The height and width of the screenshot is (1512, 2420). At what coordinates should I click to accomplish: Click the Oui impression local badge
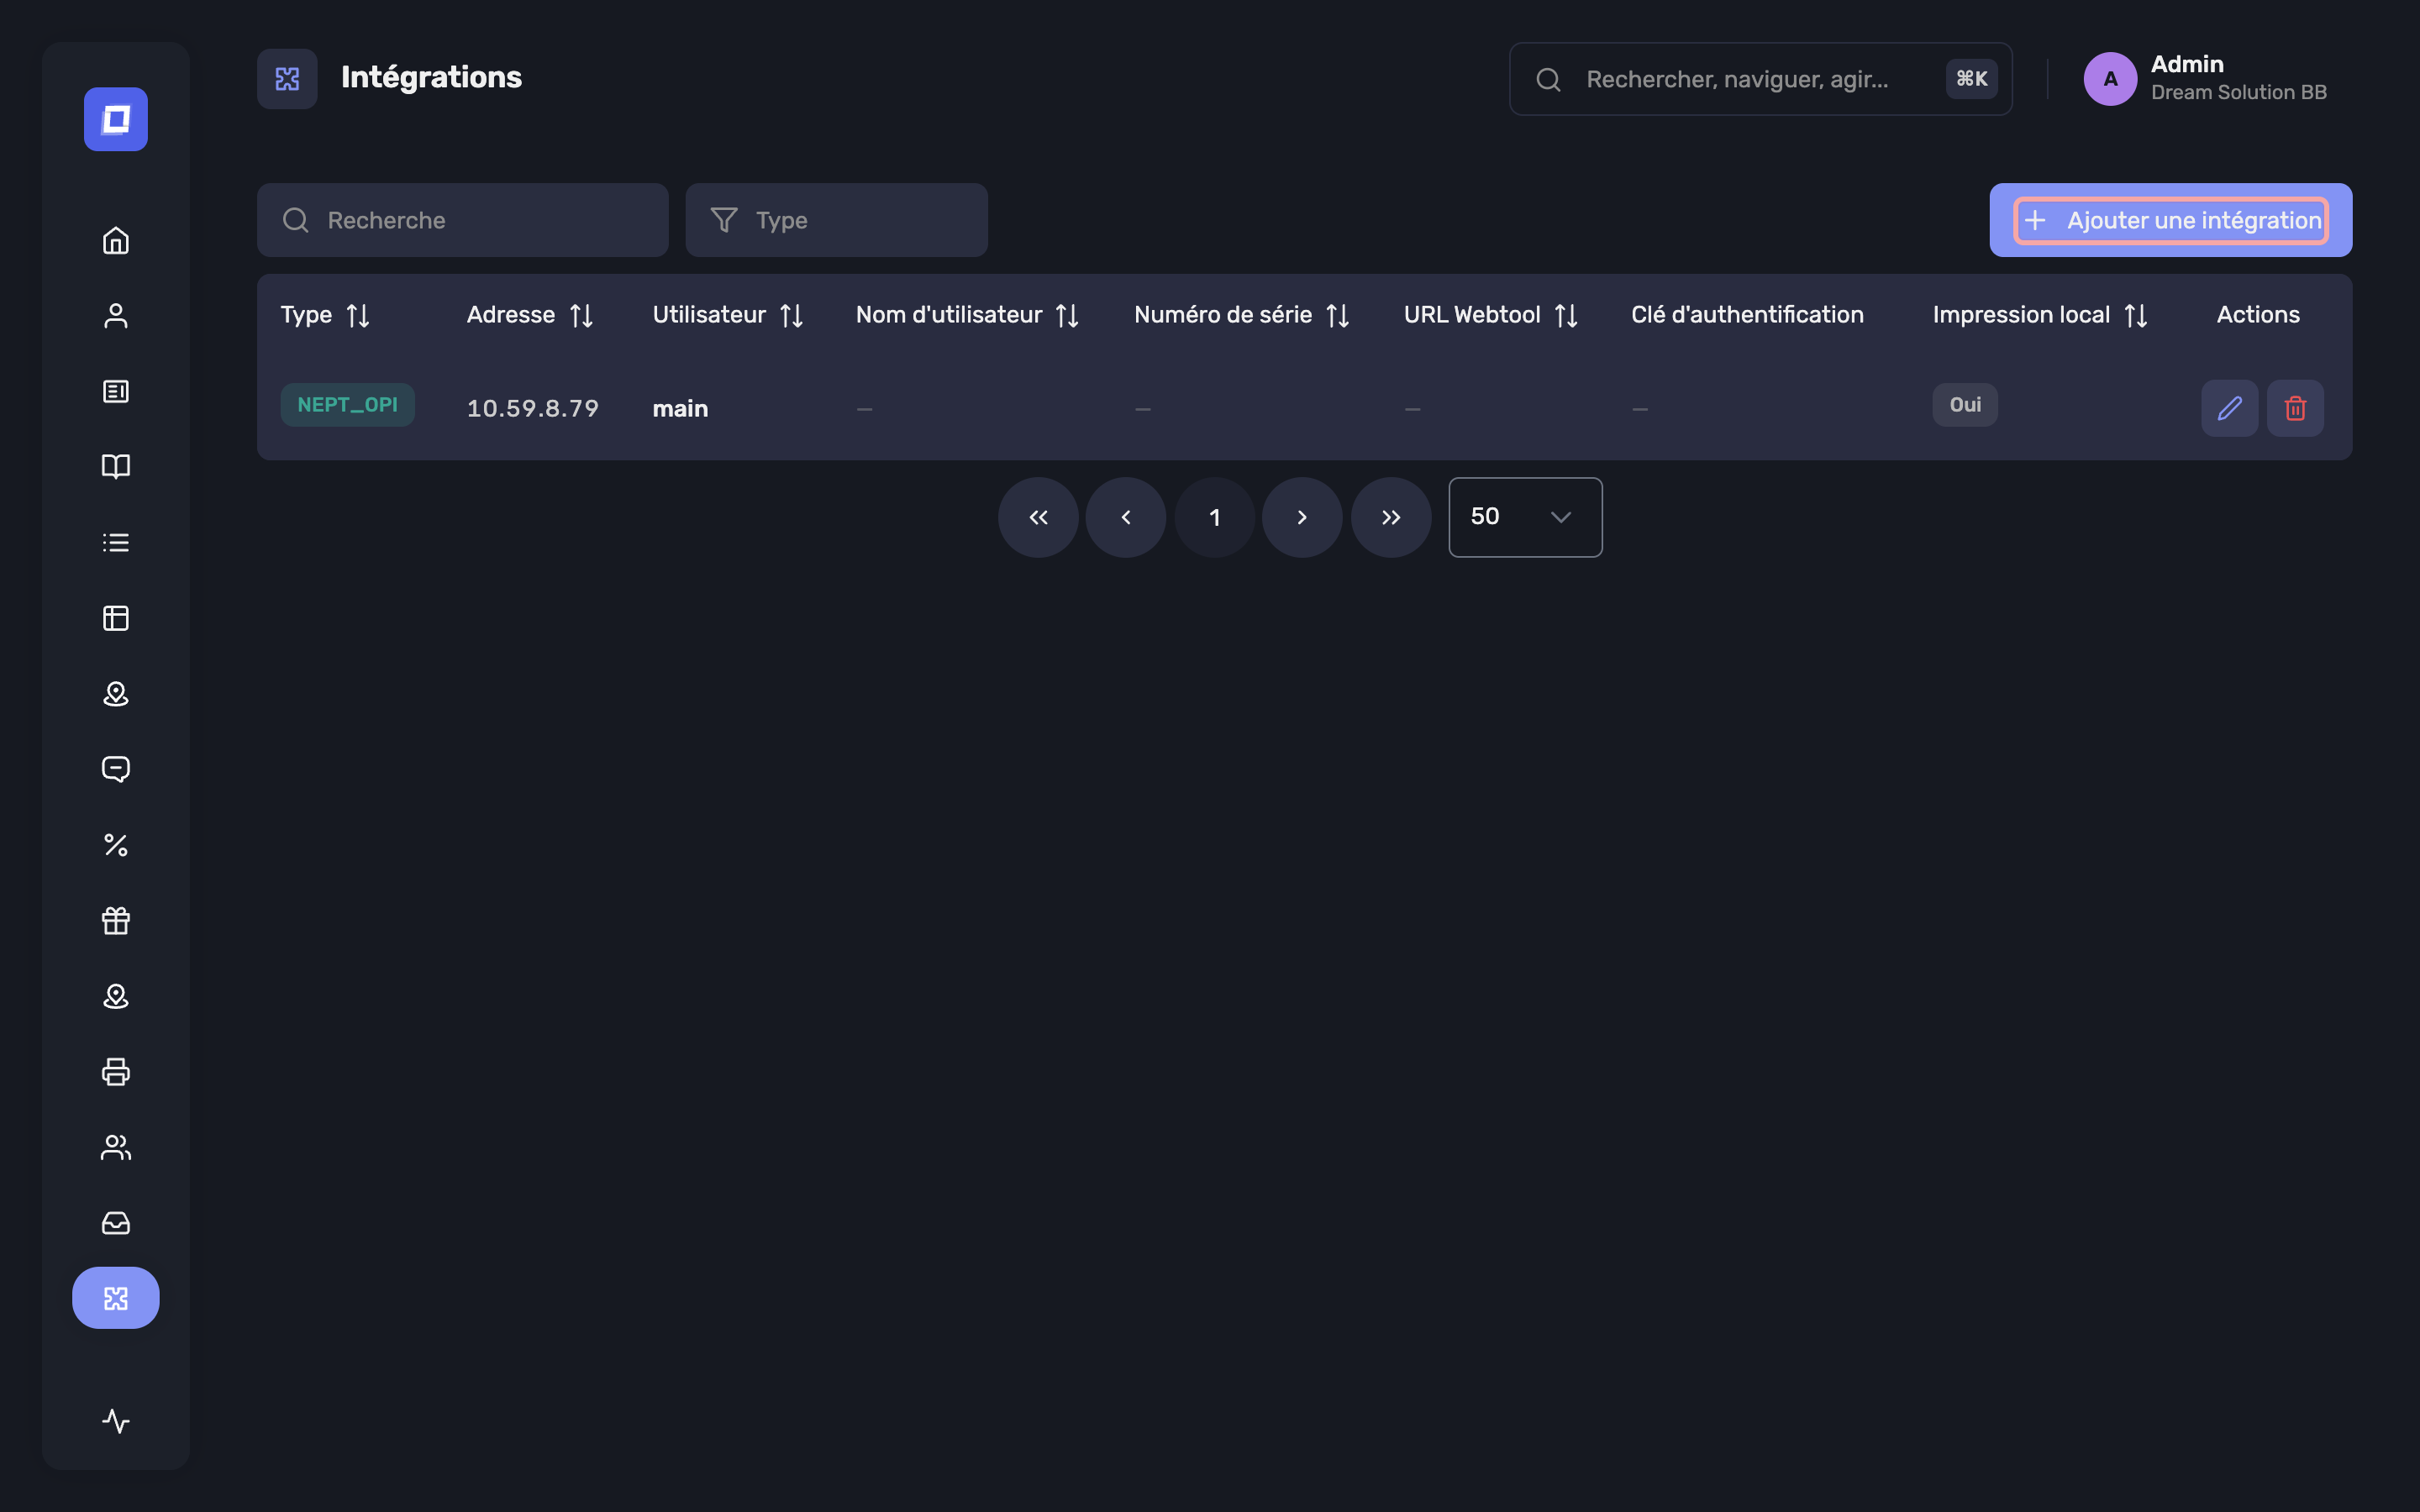(1964, 405)
